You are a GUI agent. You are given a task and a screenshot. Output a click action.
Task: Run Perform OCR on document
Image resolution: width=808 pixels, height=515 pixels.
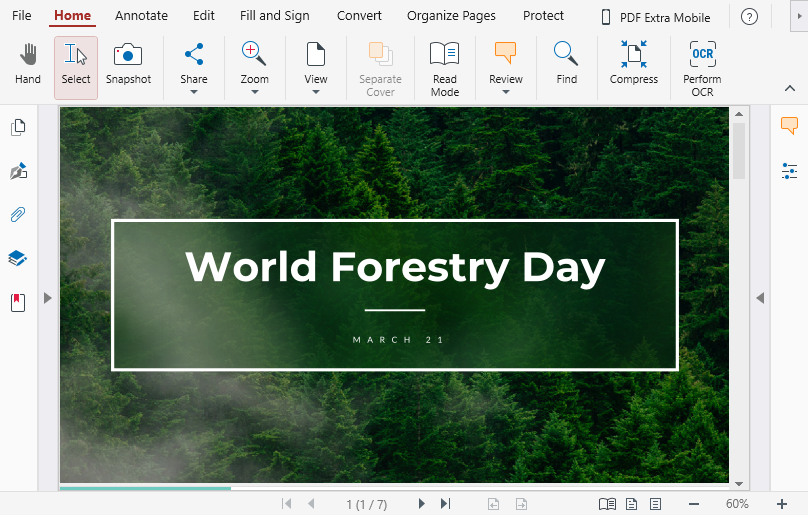click(702, 68)
